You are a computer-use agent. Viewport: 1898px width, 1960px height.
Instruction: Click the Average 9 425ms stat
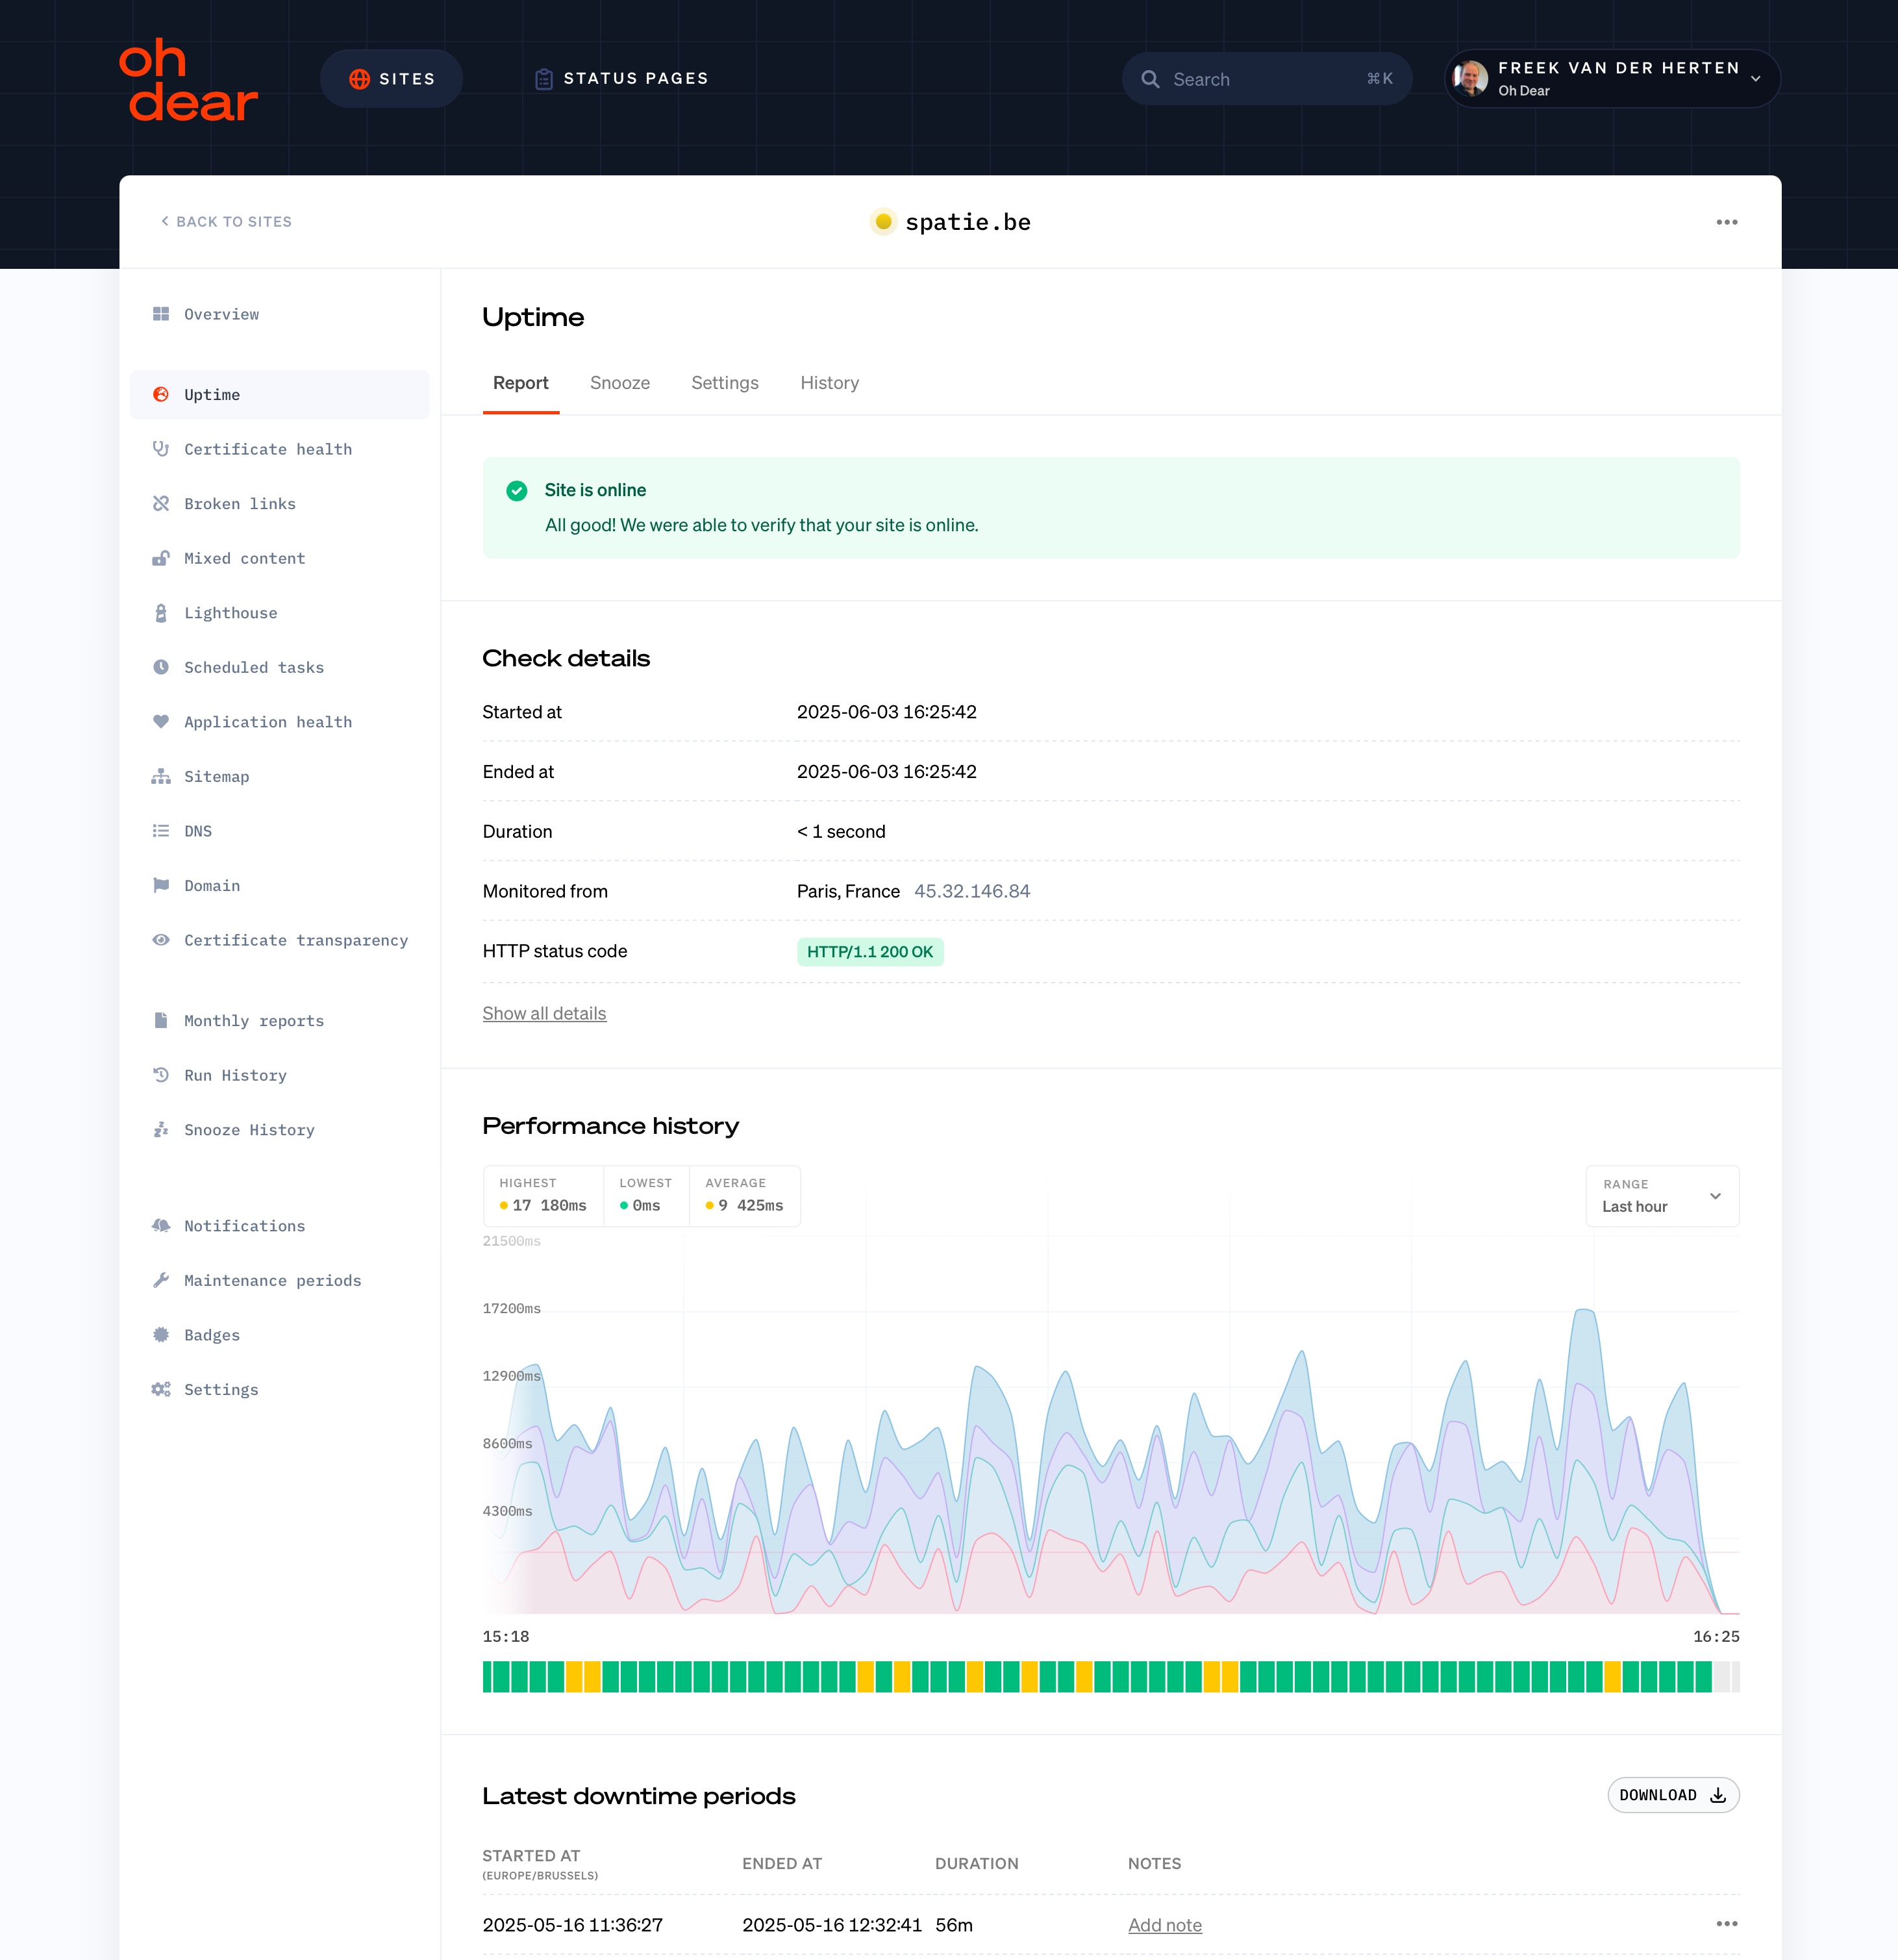pos(744,1195)
